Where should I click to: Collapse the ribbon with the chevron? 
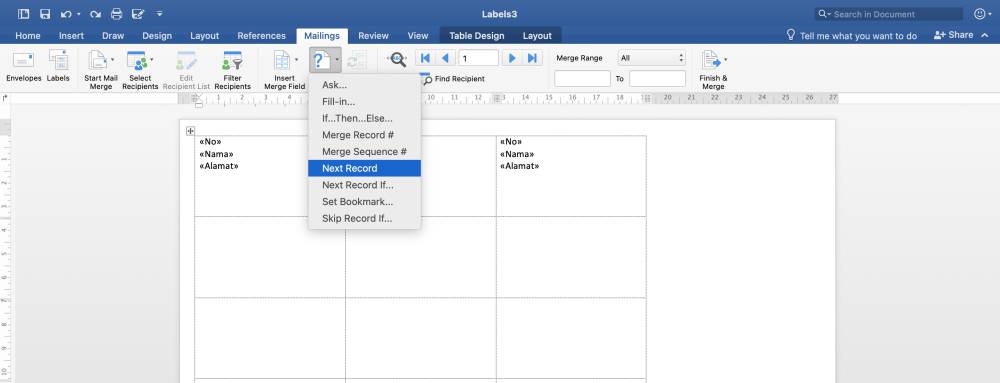986,35
